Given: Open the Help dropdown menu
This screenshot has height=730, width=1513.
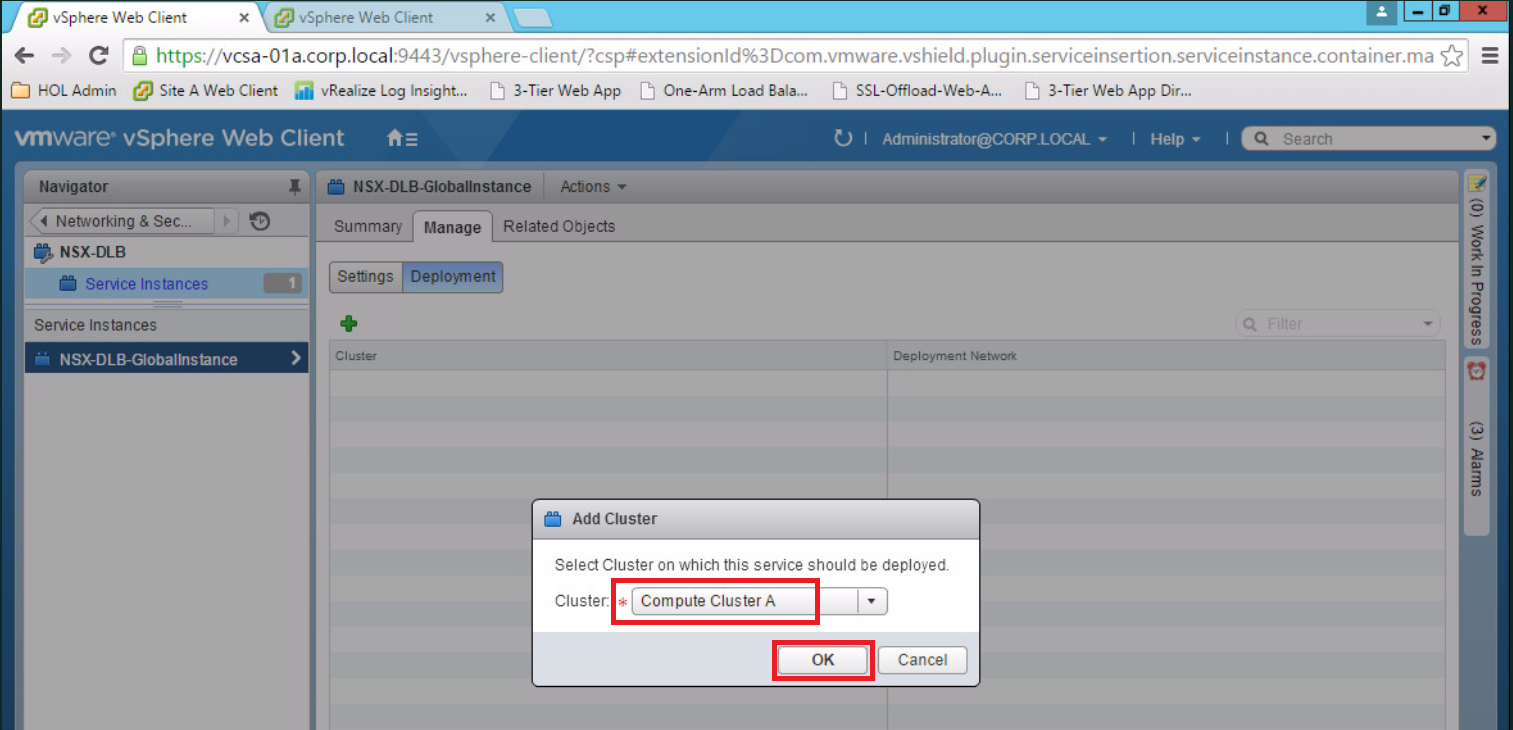Looking at the screenshot, I should click(x=1175, y=139).
